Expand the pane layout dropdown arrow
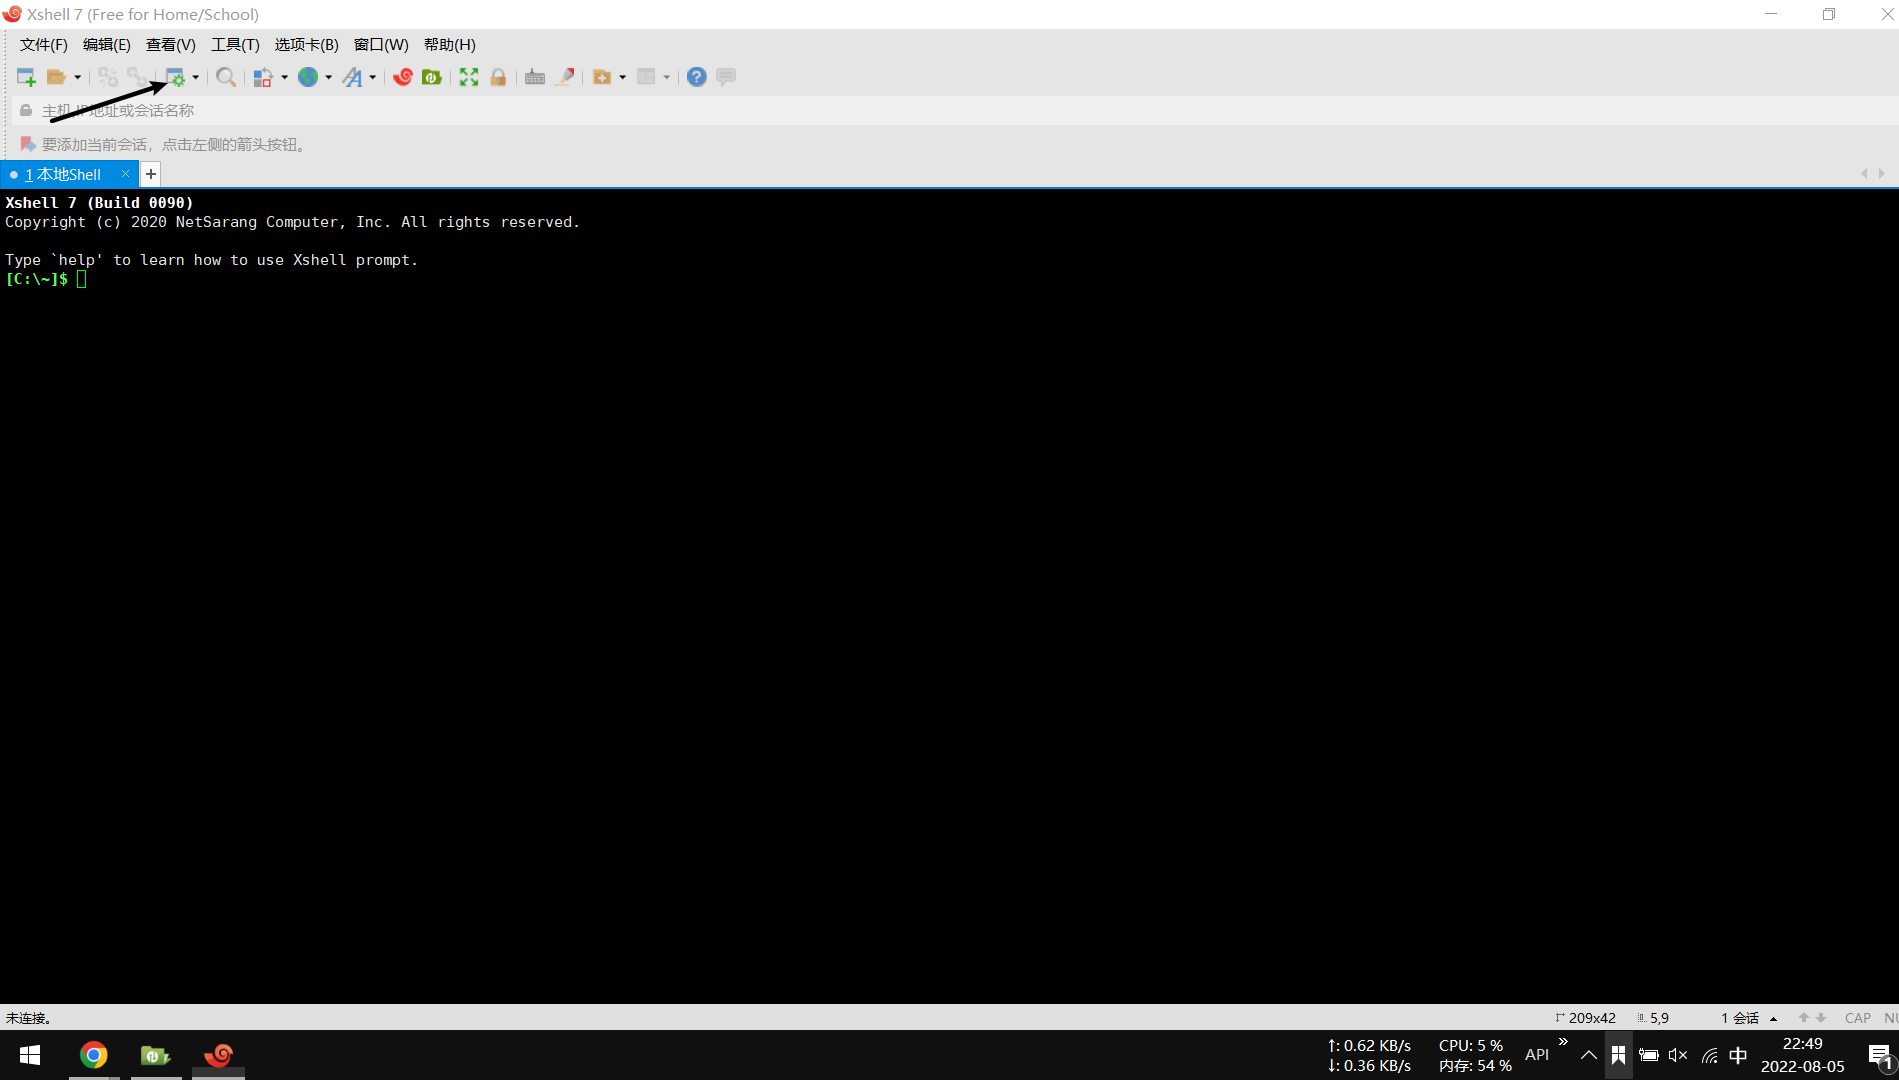This screenshot has width=1899, height=1080. [x=666, y=77]
